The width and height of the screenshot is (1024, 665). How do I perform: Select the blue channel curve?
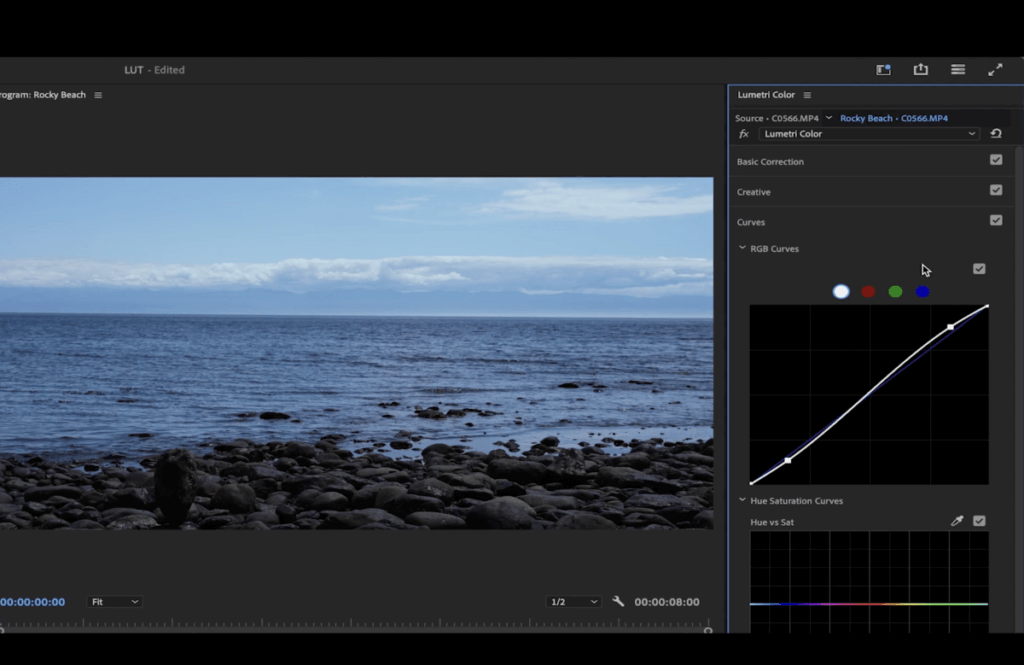point(922,291)
